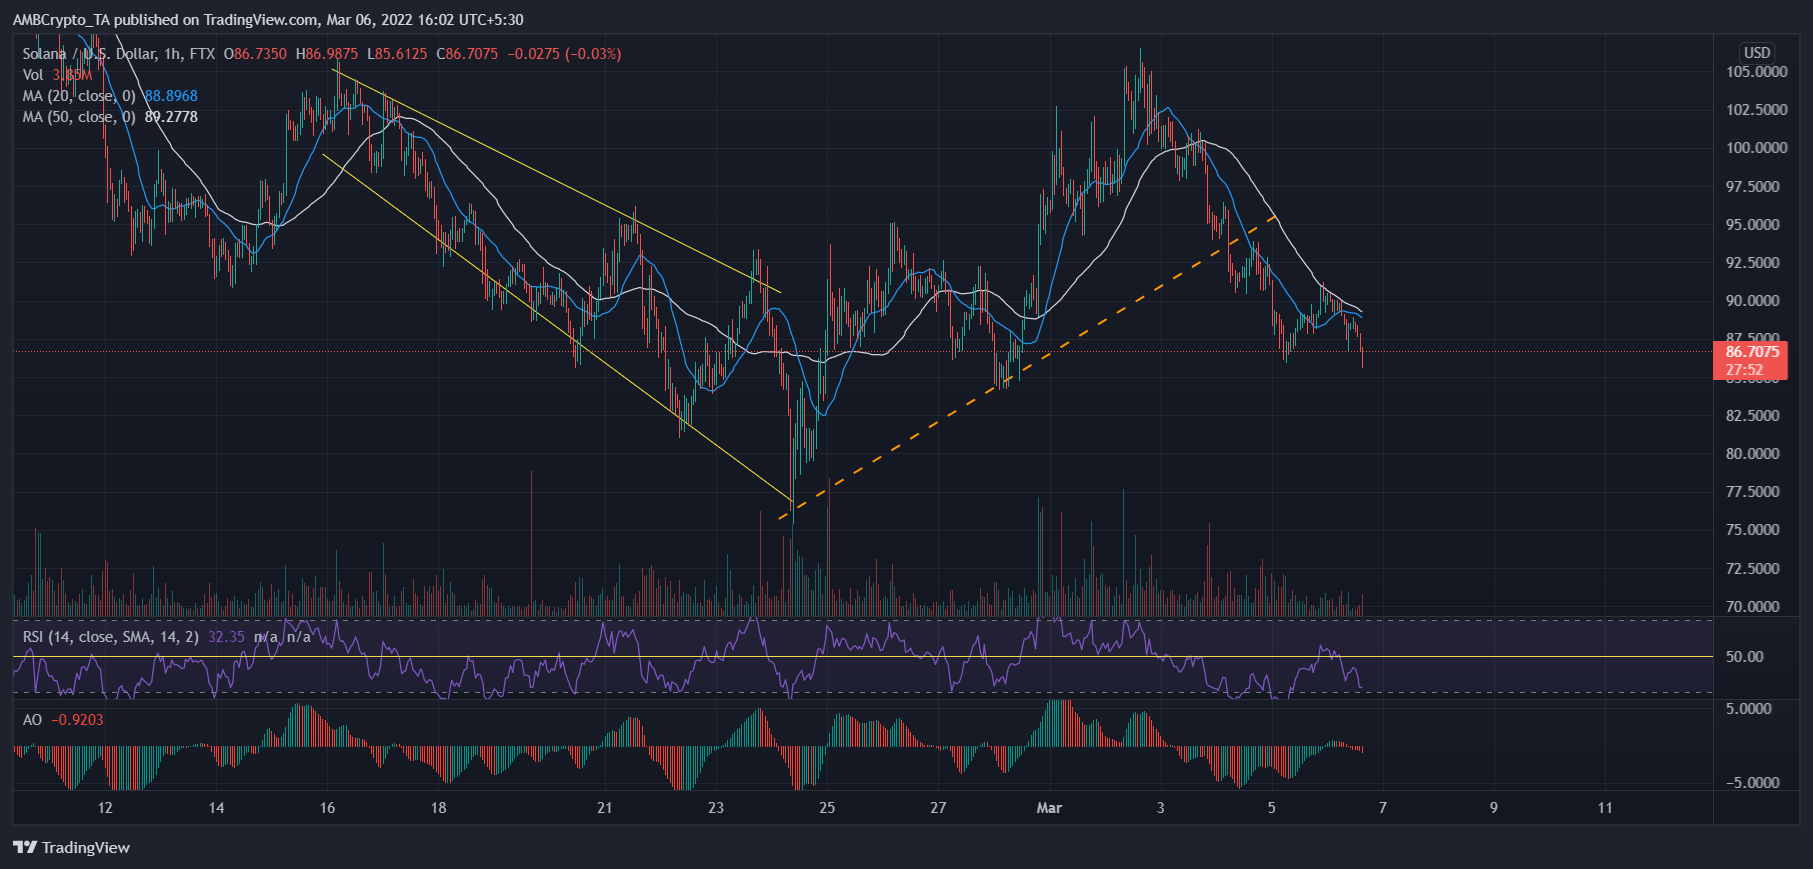Select the MA (20, close, 0) legend
This screenshot has width=1813, height=869.
[x=79, y=96]
